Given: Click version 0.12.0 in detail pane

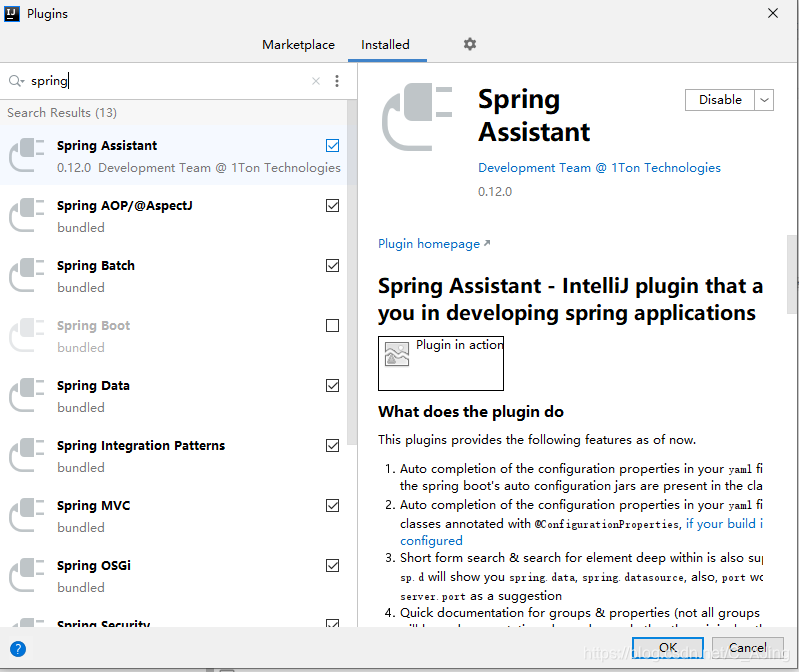Looking at the screenshot, I should pos(495,192).
